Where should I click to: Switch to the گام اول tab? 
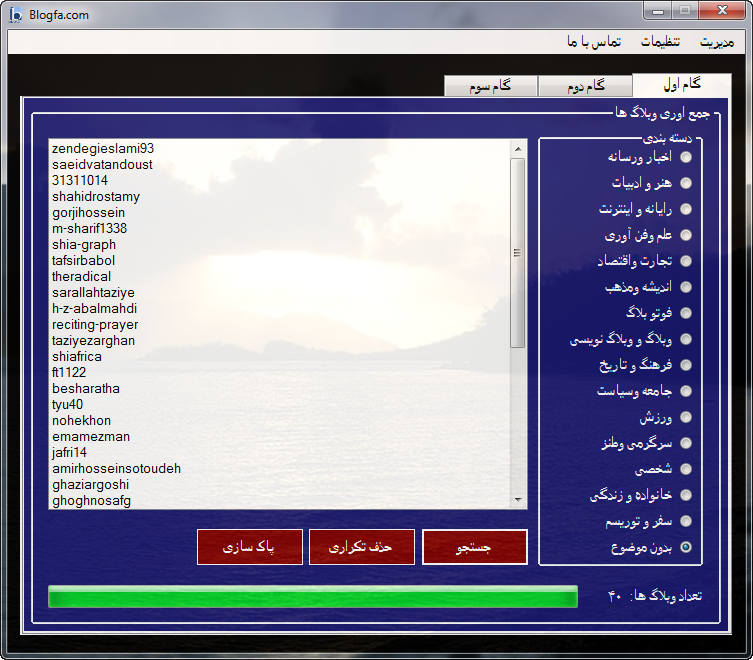tap(682, 85)
